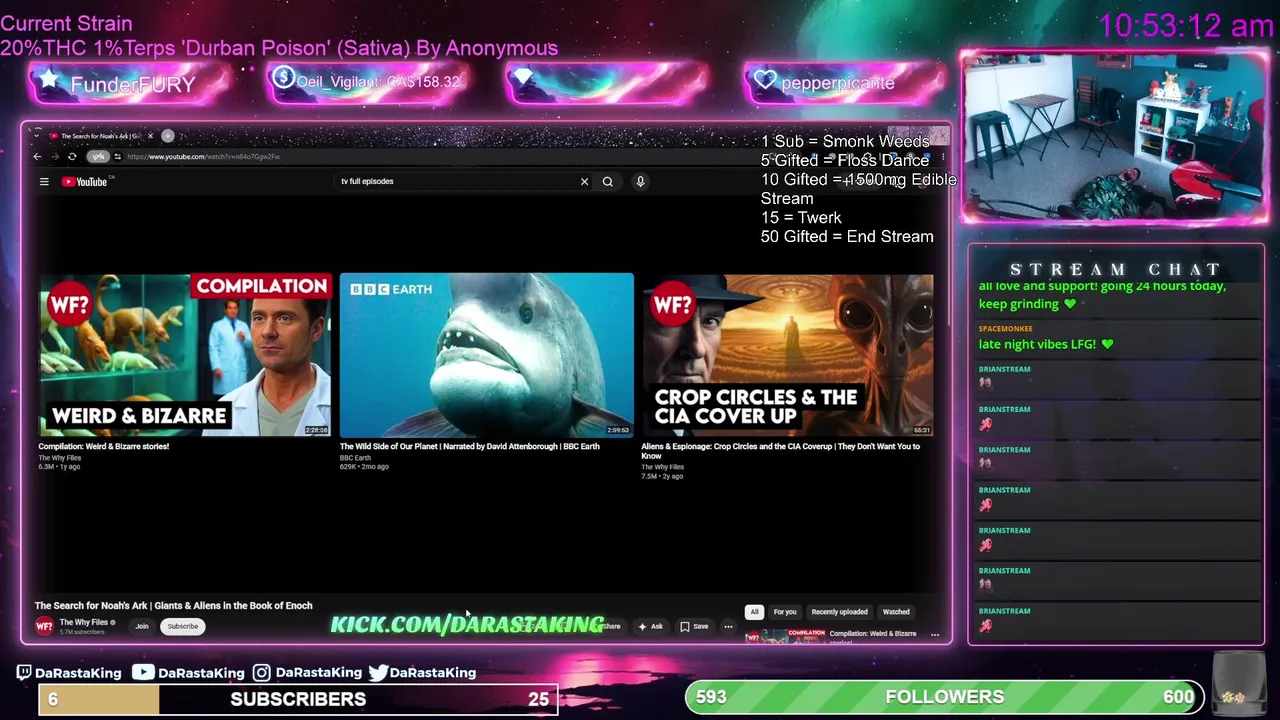Open site settings icon beside the URL

pyautogui.click(x=117, y=156)
